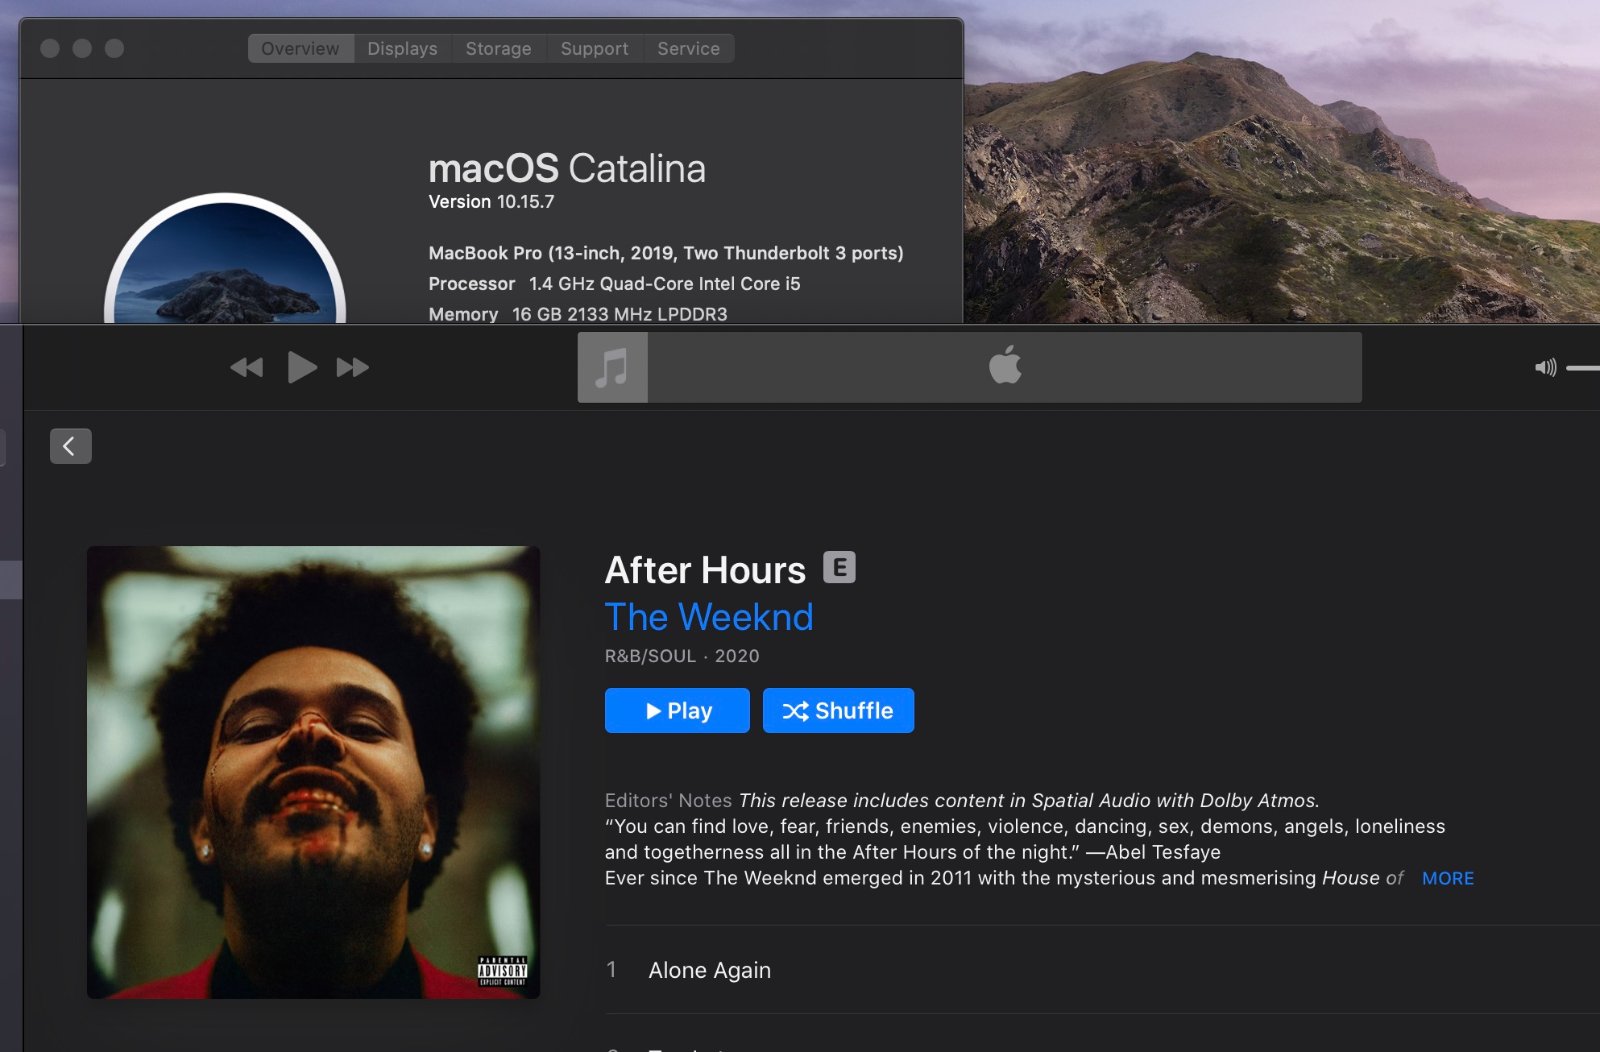This screenshot has width=1600, height=1052.
Task: Open the Displays tab
Action: 402,48
